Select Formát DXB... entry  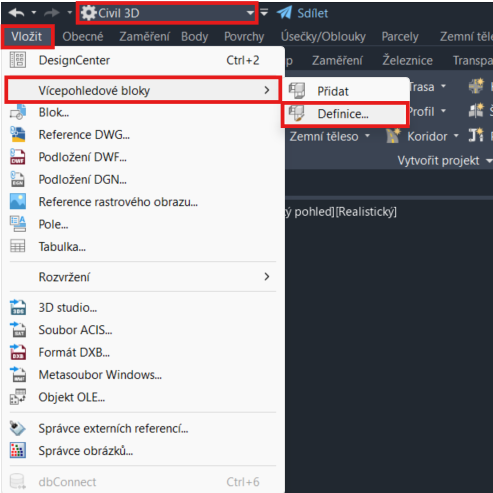(143, 352)
